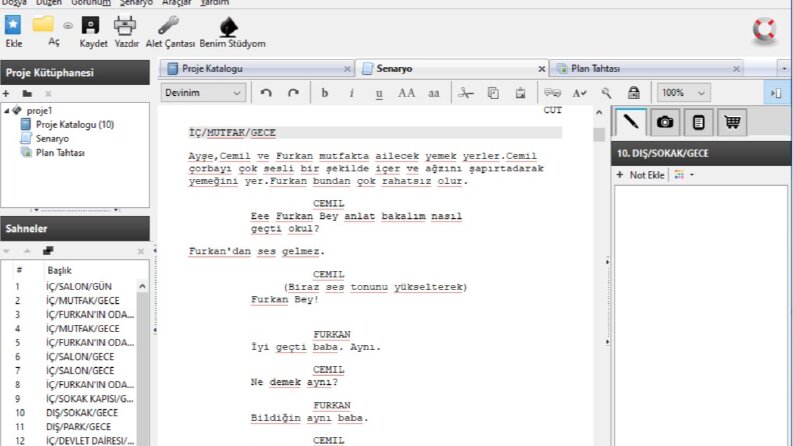This screenshot has width=793, height=446.
Task: Select the document tab in the right panel
Action: (698, 122)
